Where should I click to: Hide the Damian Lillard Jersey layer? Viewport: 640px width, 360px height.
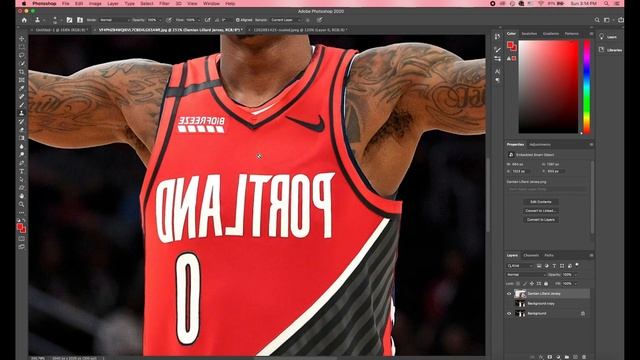coord(509,294)
